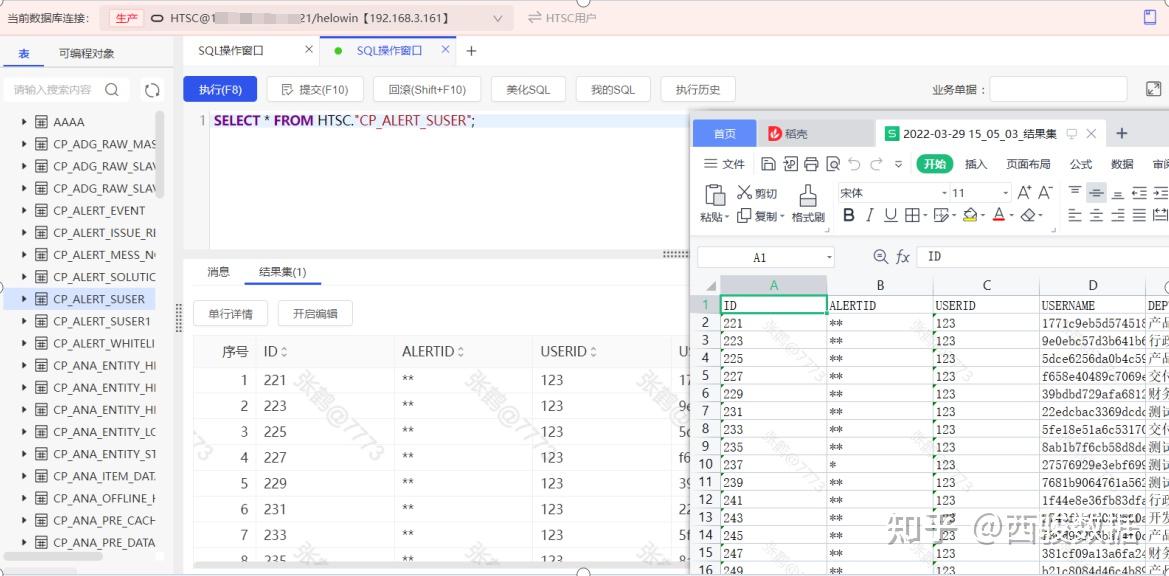The image size is (1169, 576).
Task: Click the fx insert function icon
Action: pos(902,257)
